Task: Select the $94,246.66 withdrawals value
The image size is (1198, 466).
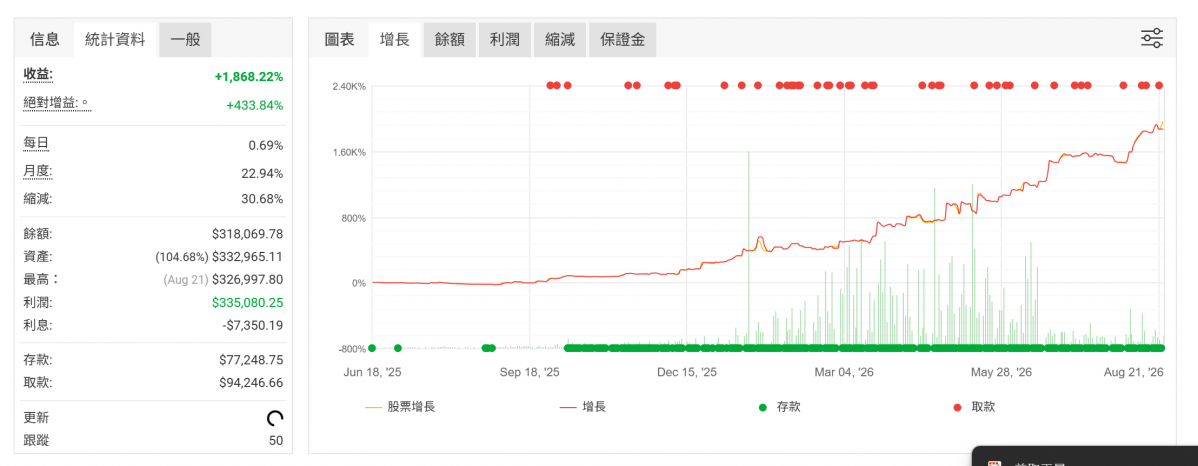Action: click(x=251, y=383)
